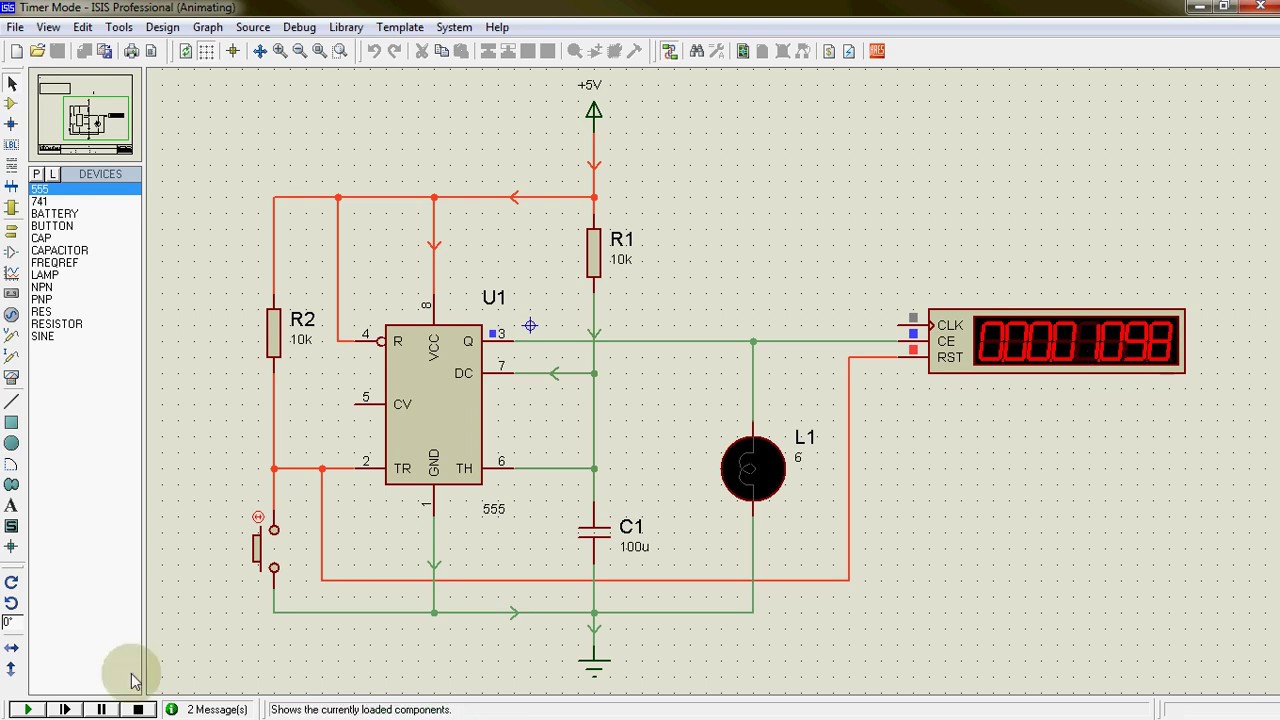Open the Template menu
Screen dimensions: 1280x720
(399, 27)
